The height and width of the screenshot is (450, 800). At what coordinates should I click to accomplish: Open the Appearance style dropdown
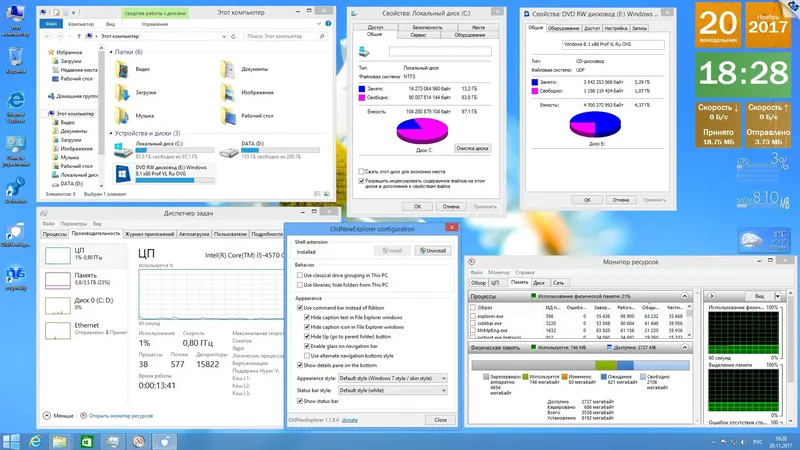click(392, 378)
